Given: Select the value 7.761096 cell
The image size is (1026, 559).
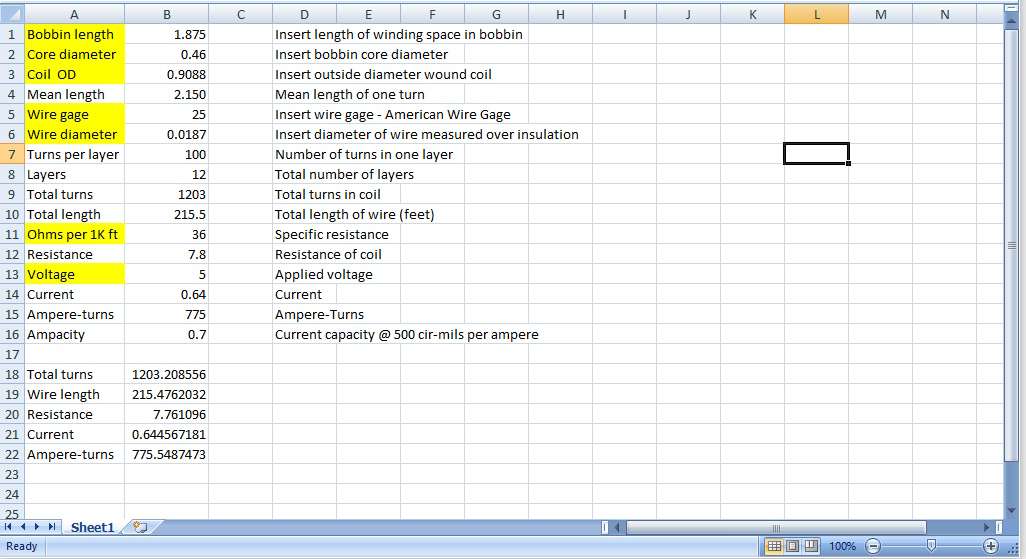Looking at the screenshot, I should click(x=167, y=414).
